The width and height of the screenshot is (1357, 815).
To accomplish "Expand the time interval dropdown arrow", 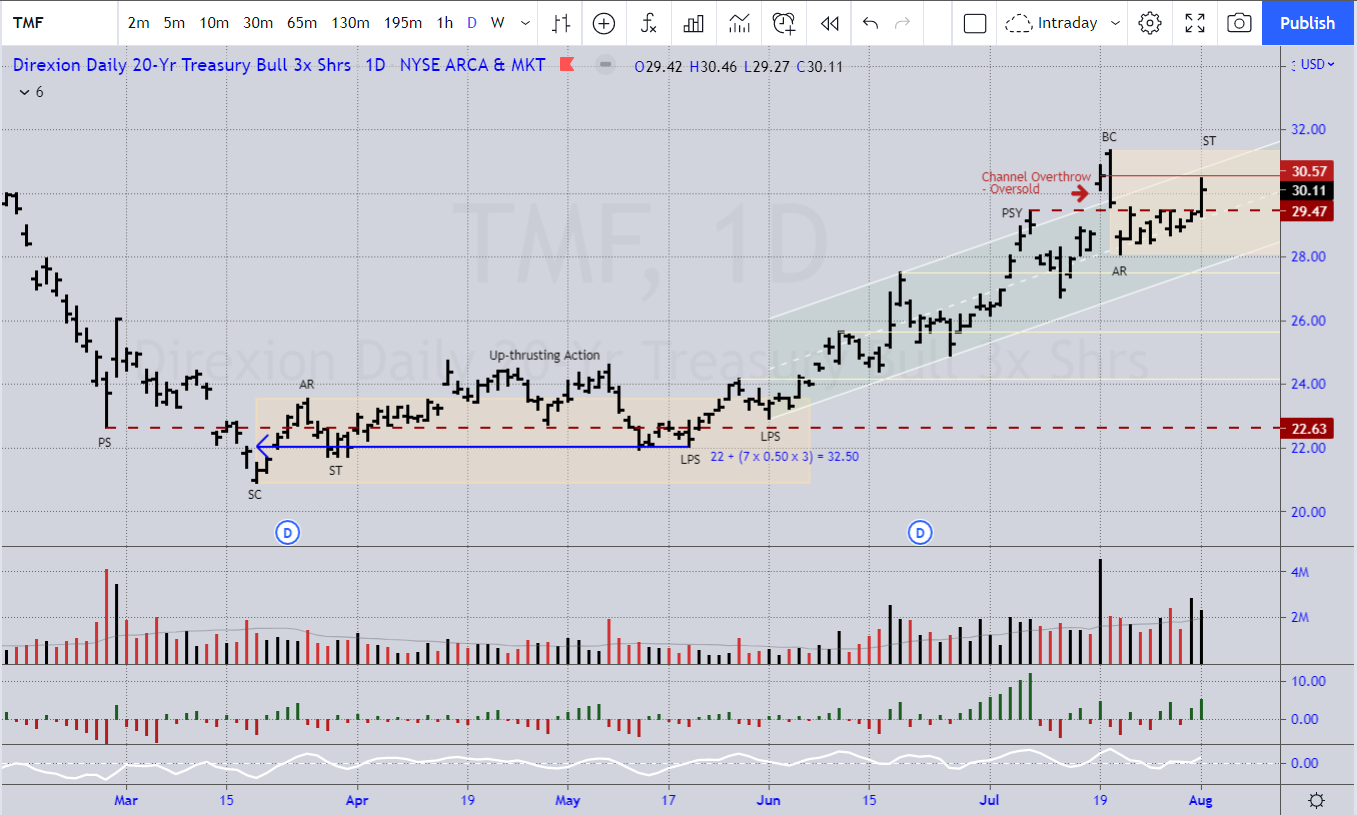I will click(524, 23).
